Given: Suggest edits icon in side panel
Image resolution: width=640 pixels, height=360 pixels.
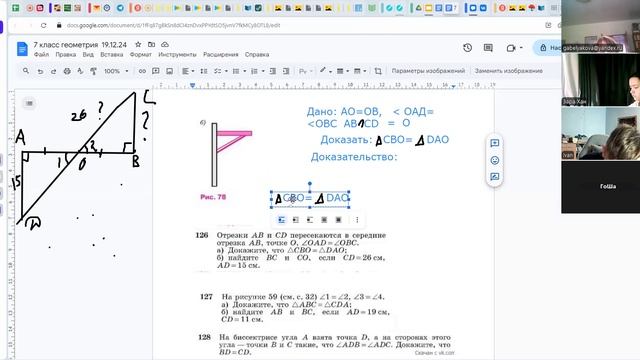Looking at the screenshot, I should 495,177.
